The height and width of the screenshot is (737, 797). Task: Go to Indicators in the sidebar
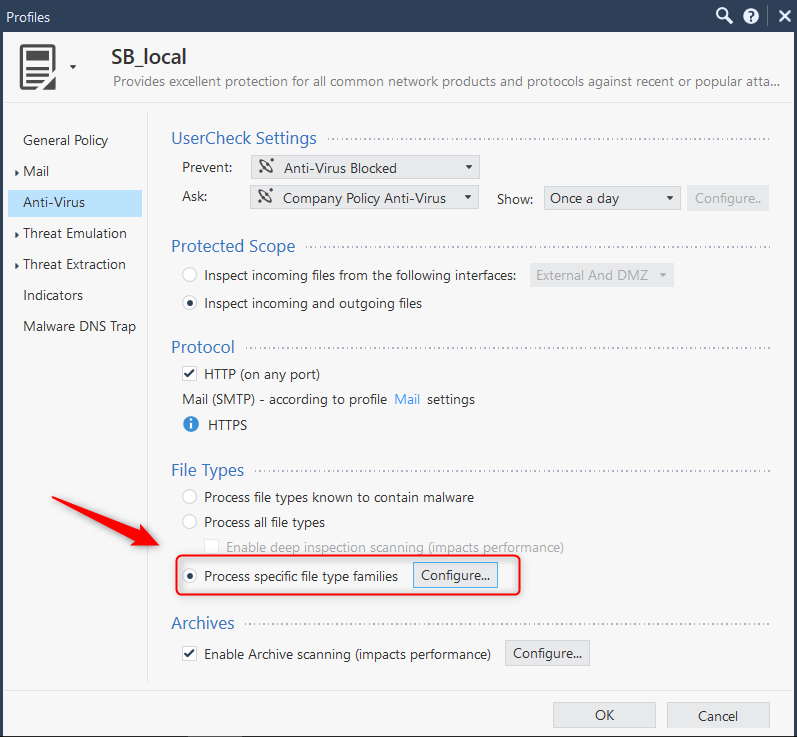(53, 295)
